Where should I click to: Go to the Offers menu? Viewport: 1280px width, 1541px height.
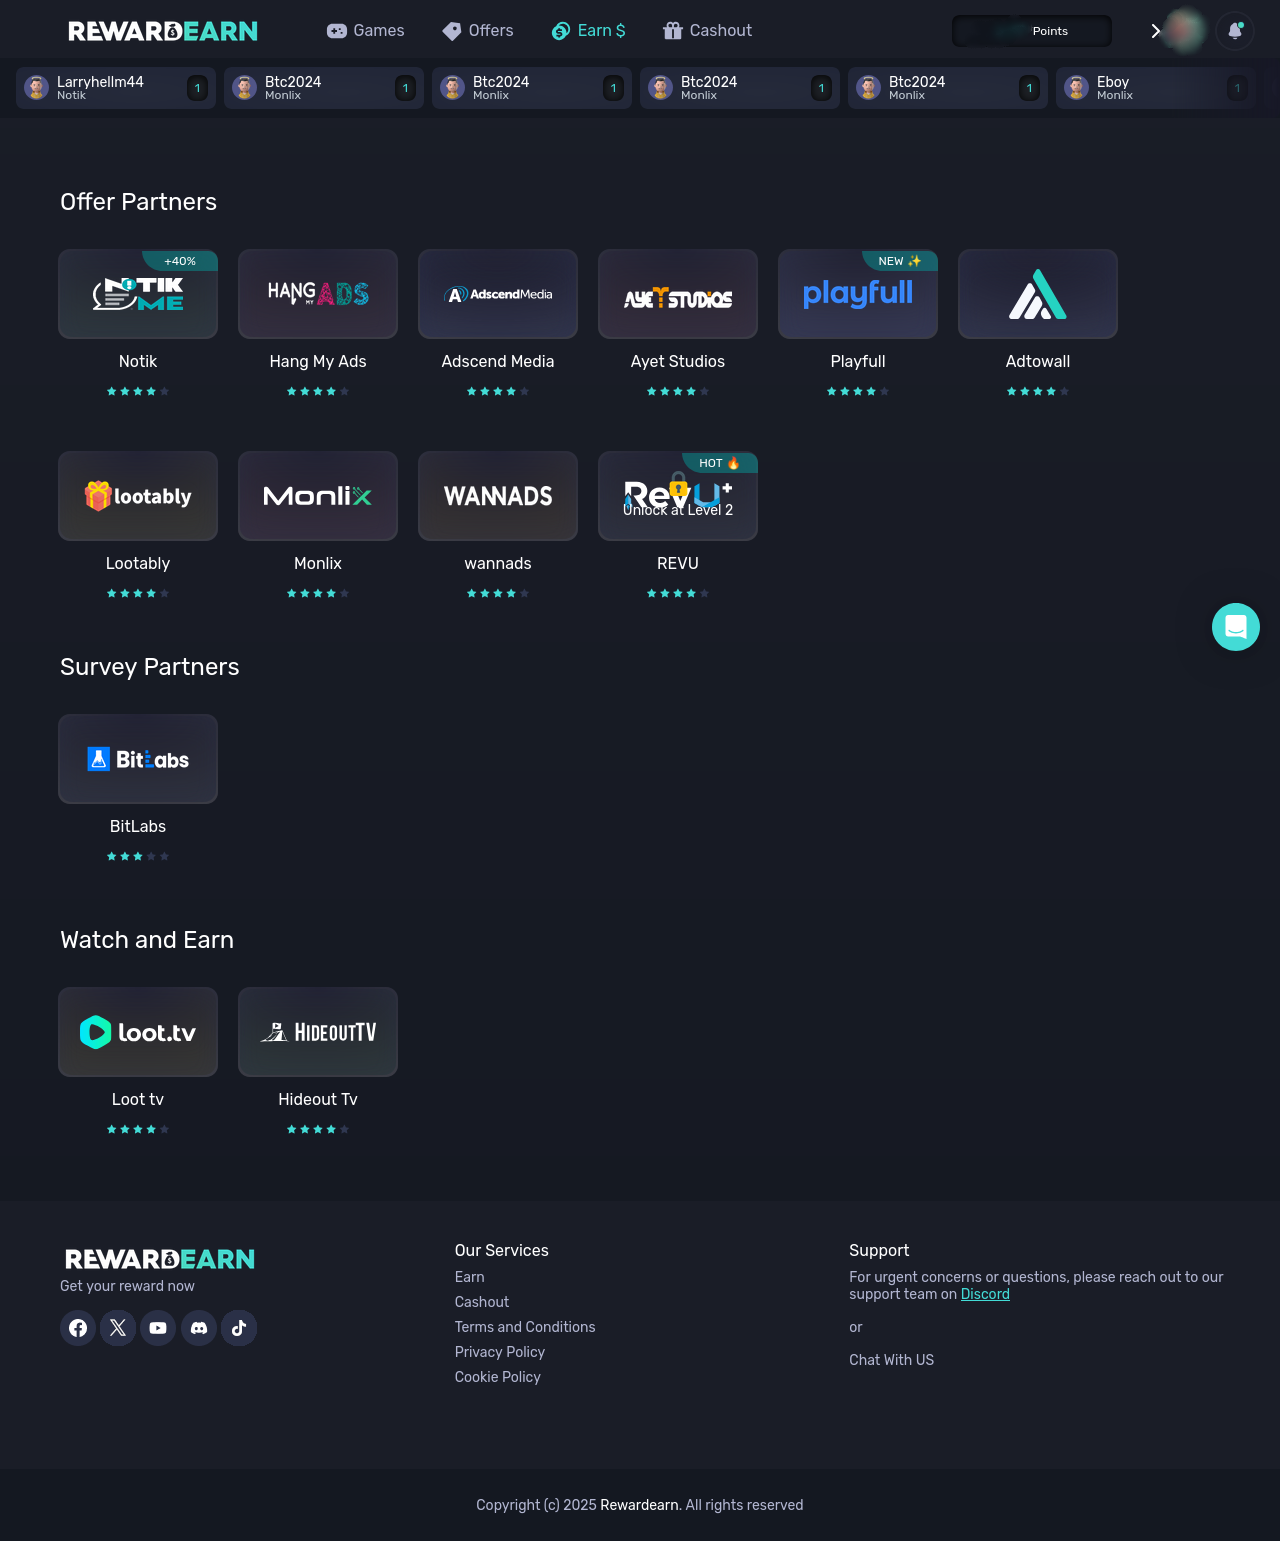(x=478, y=31)
